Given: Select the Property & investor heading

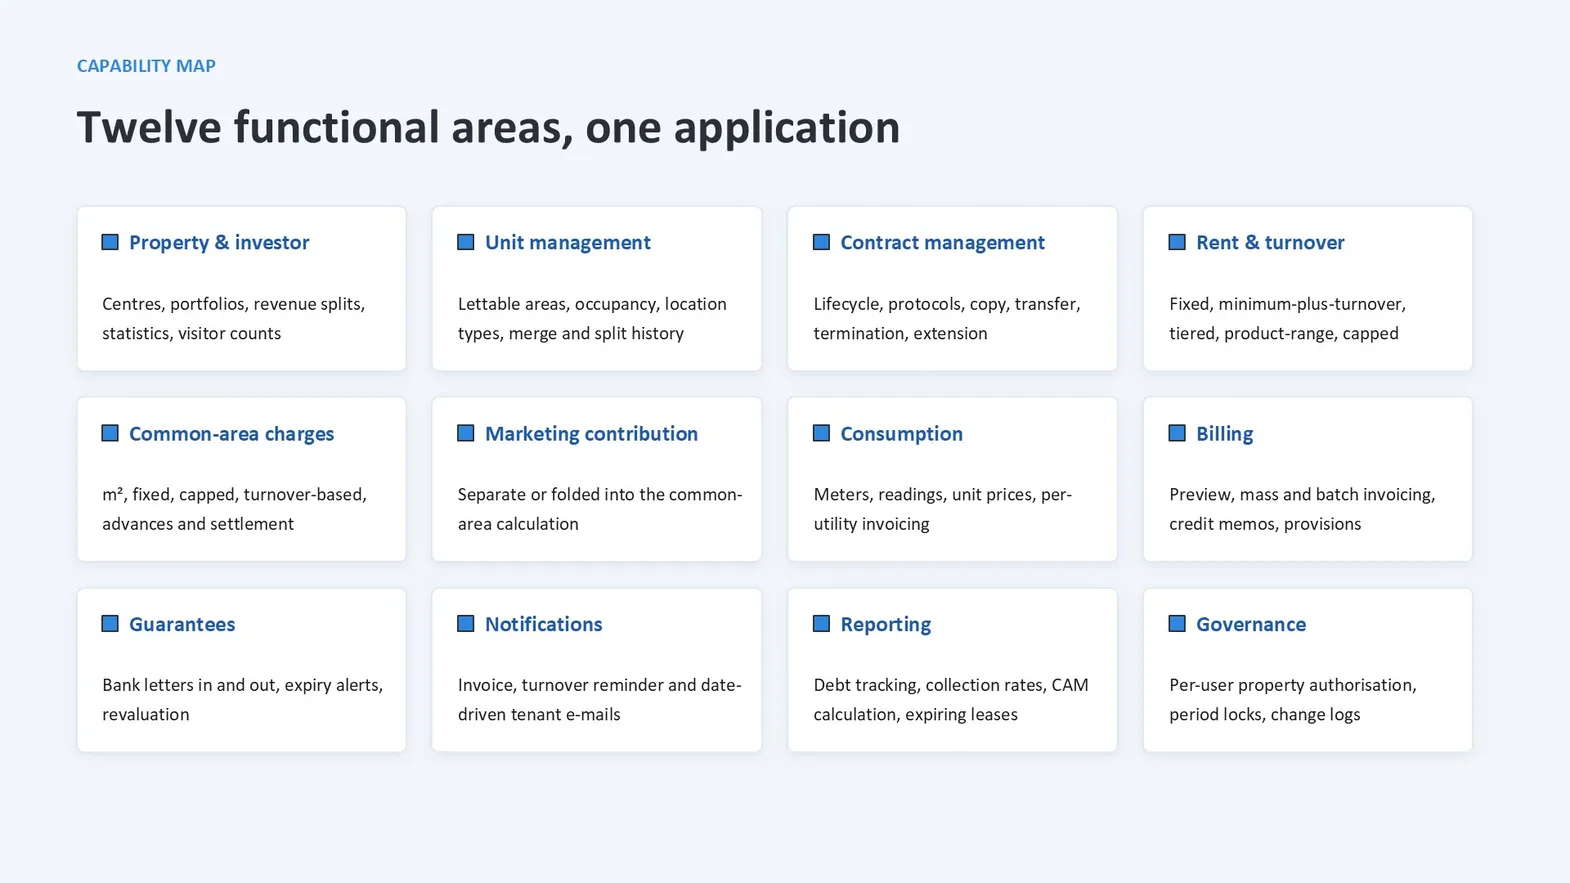Looking at the screenshot, I should pos(219,243).
